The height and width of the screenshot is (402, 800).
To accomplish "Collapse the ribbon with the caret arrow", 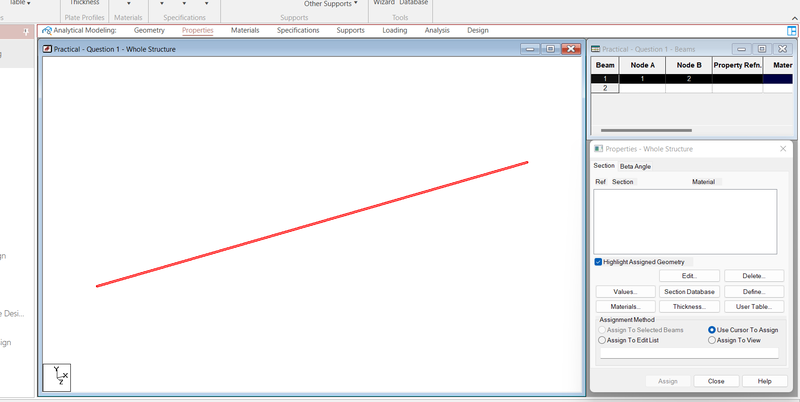I will (x=793, y=18).
